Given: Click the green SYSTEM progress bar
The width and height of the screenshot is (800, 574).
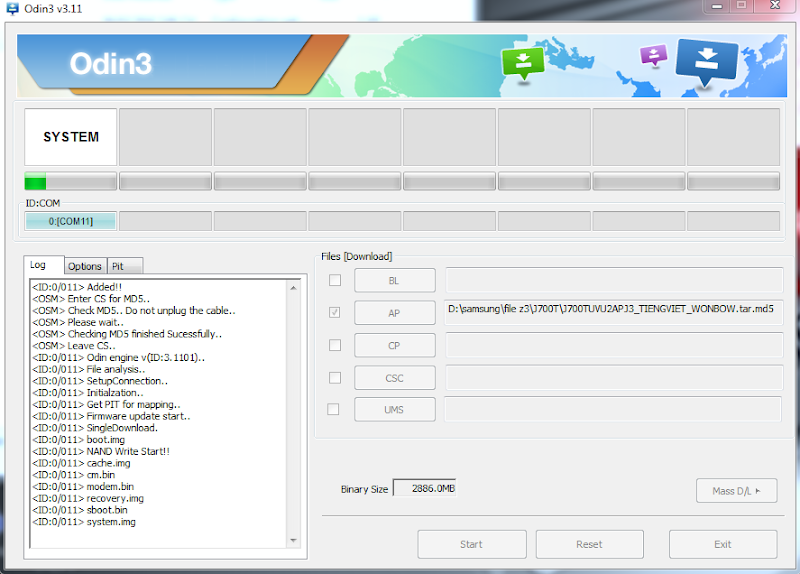Looking at the screenshot, I should pos(70,181).
